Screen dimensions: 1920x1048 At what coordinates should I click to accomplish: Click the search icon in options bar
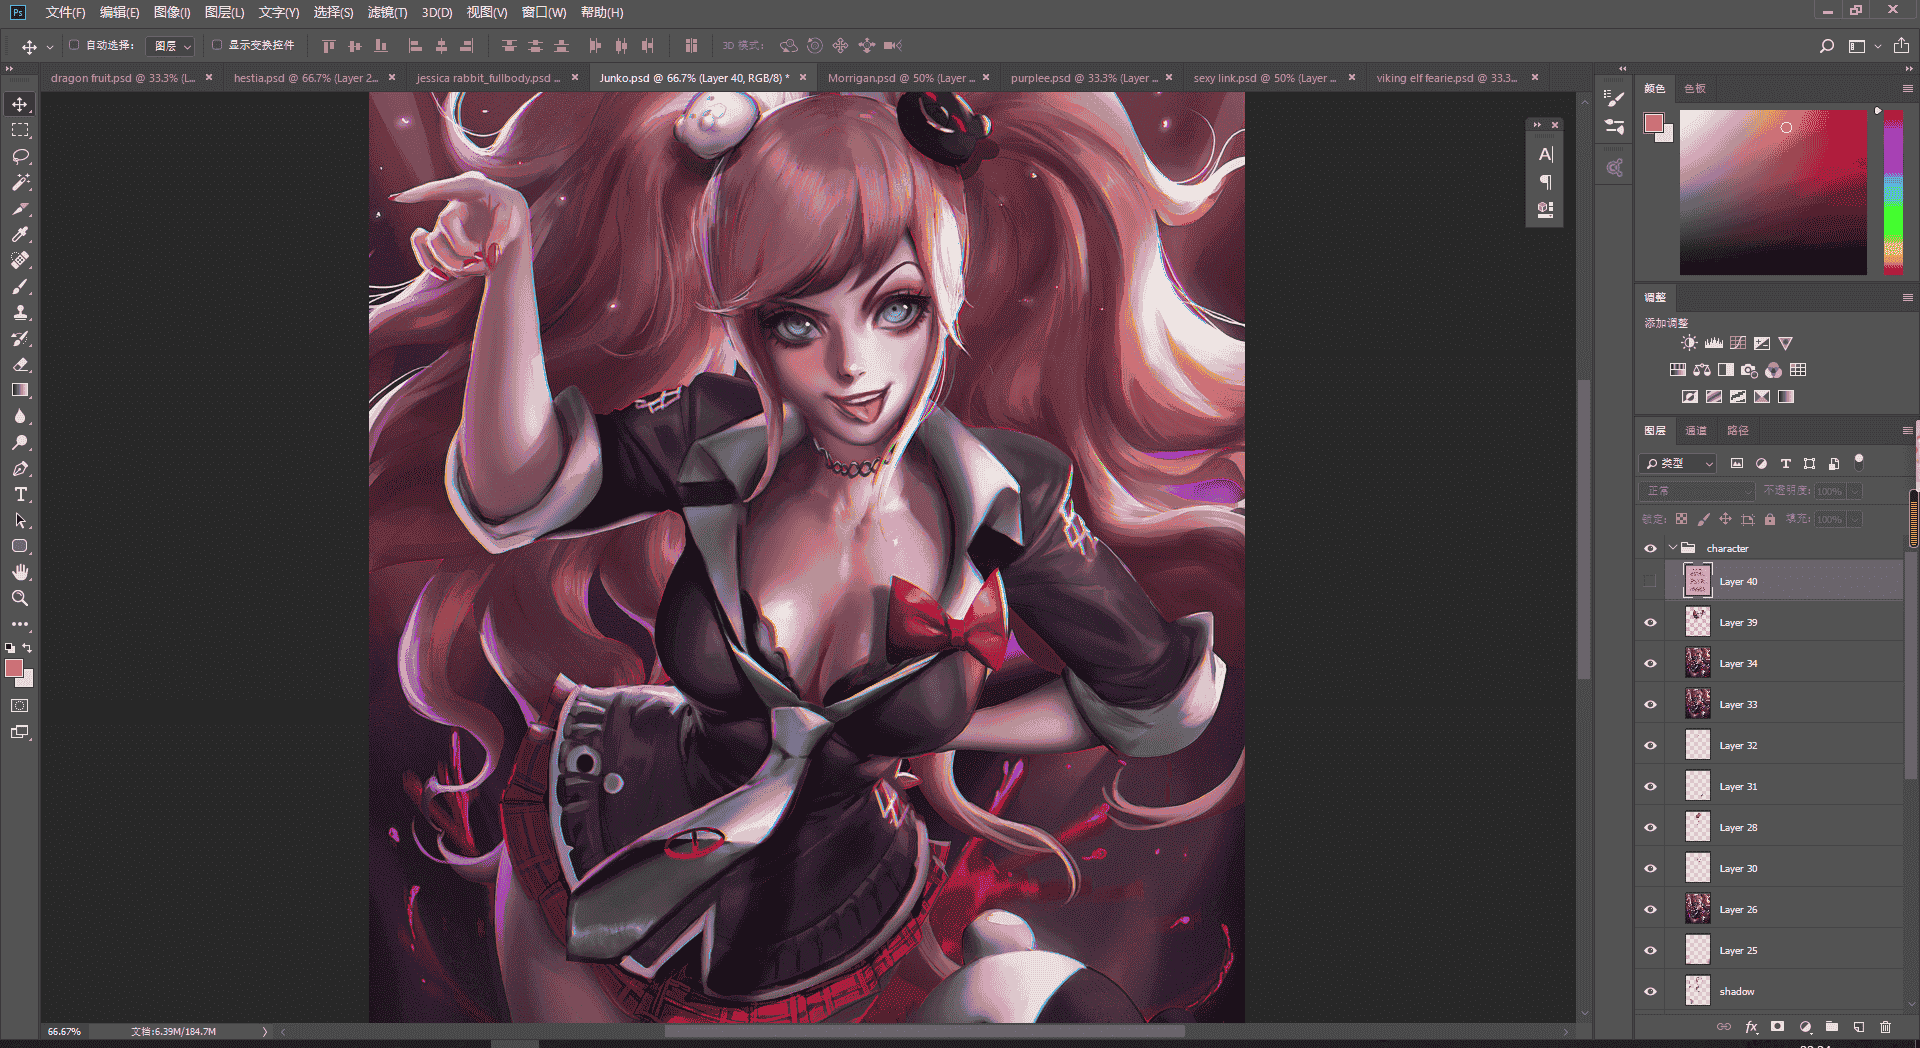[x=1827, y=46]
